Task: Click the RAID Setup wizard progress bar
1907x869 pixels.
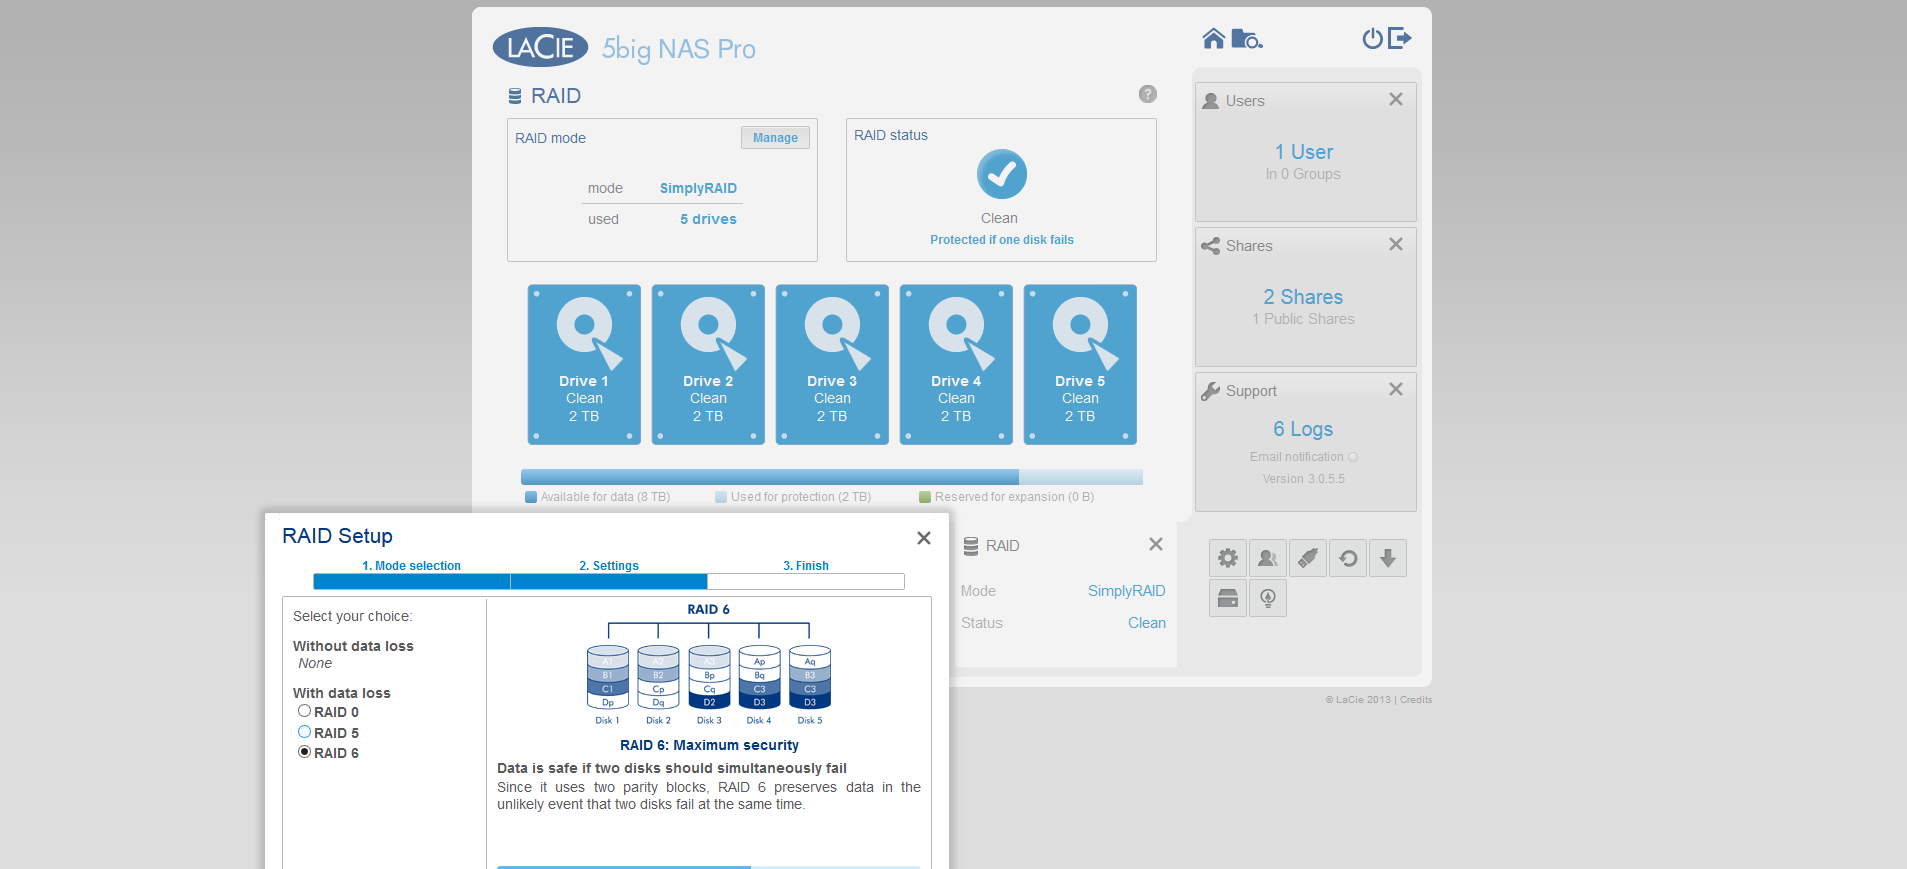Action: (609, 582)
